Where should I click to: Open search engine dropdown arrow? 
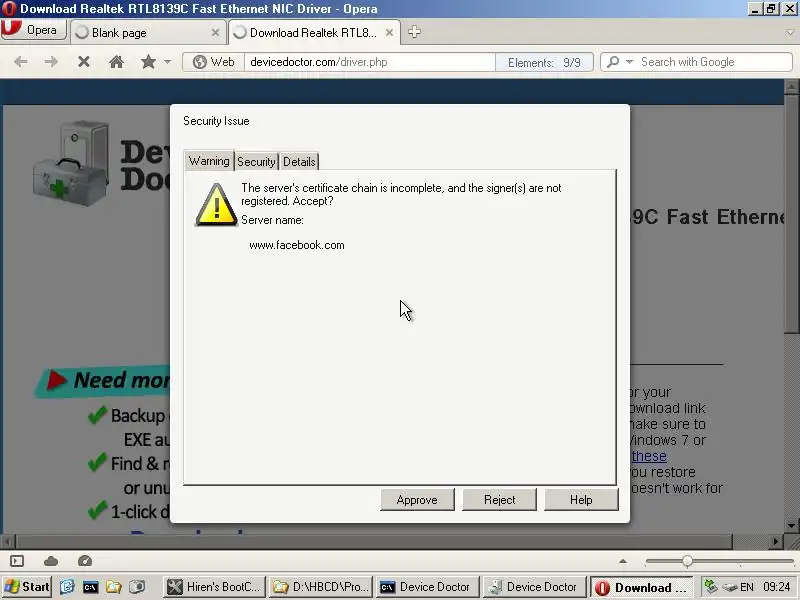(x=630, y=62)
